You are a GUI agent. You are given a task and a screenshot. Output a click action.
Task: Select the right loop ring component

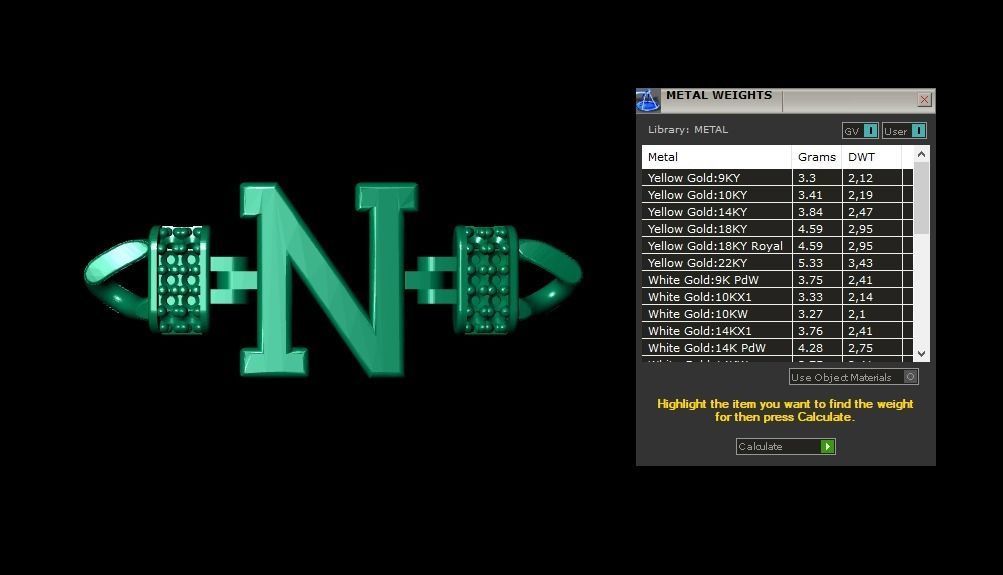point(549,278)
